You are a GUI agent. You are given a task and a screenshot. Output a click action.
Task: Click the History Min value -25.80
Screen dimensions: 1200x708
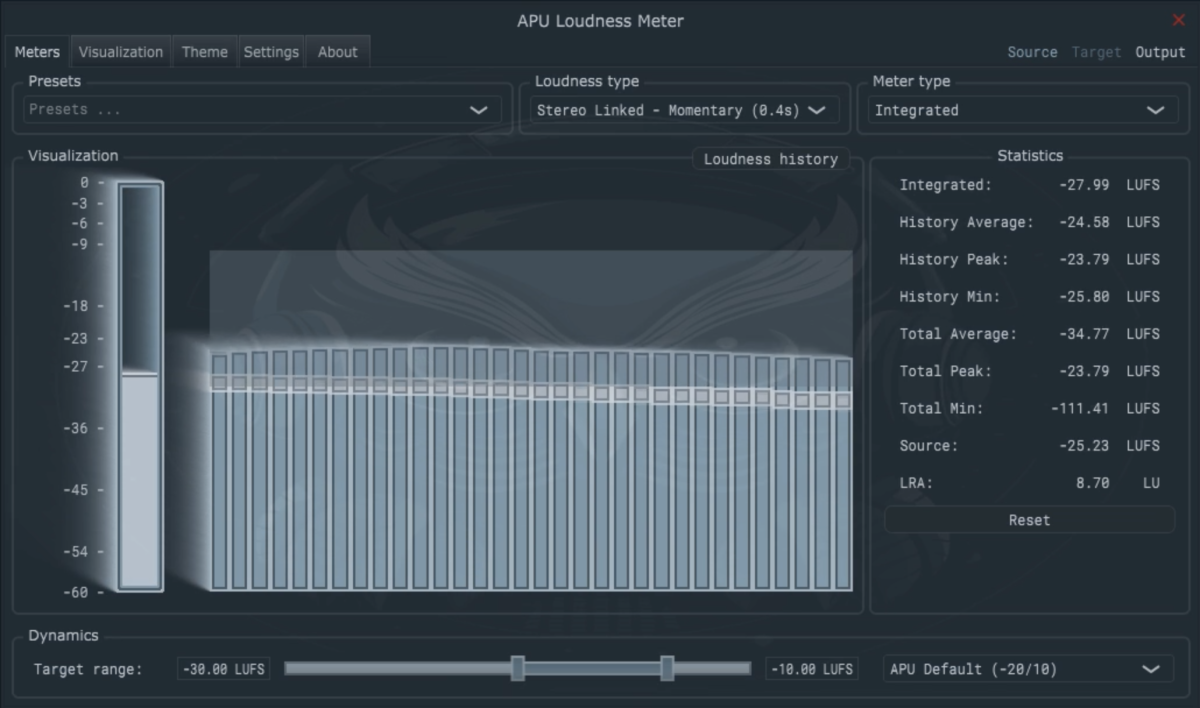pos(1084,296)
